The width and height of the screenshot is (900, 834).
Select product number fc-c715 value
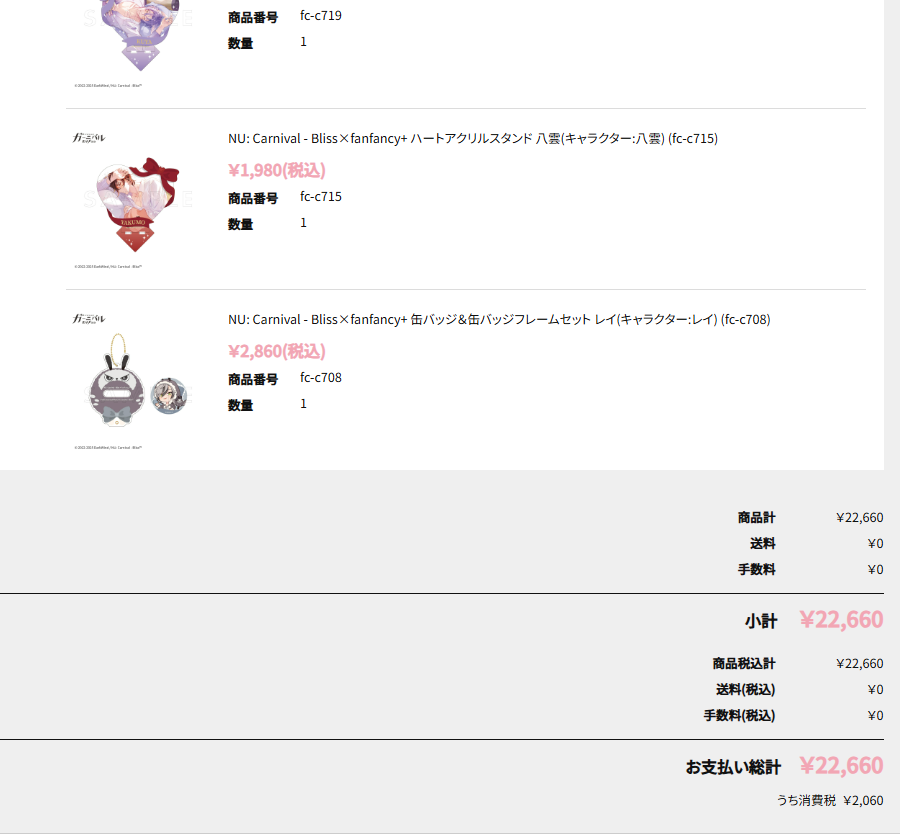pos(320,196)
